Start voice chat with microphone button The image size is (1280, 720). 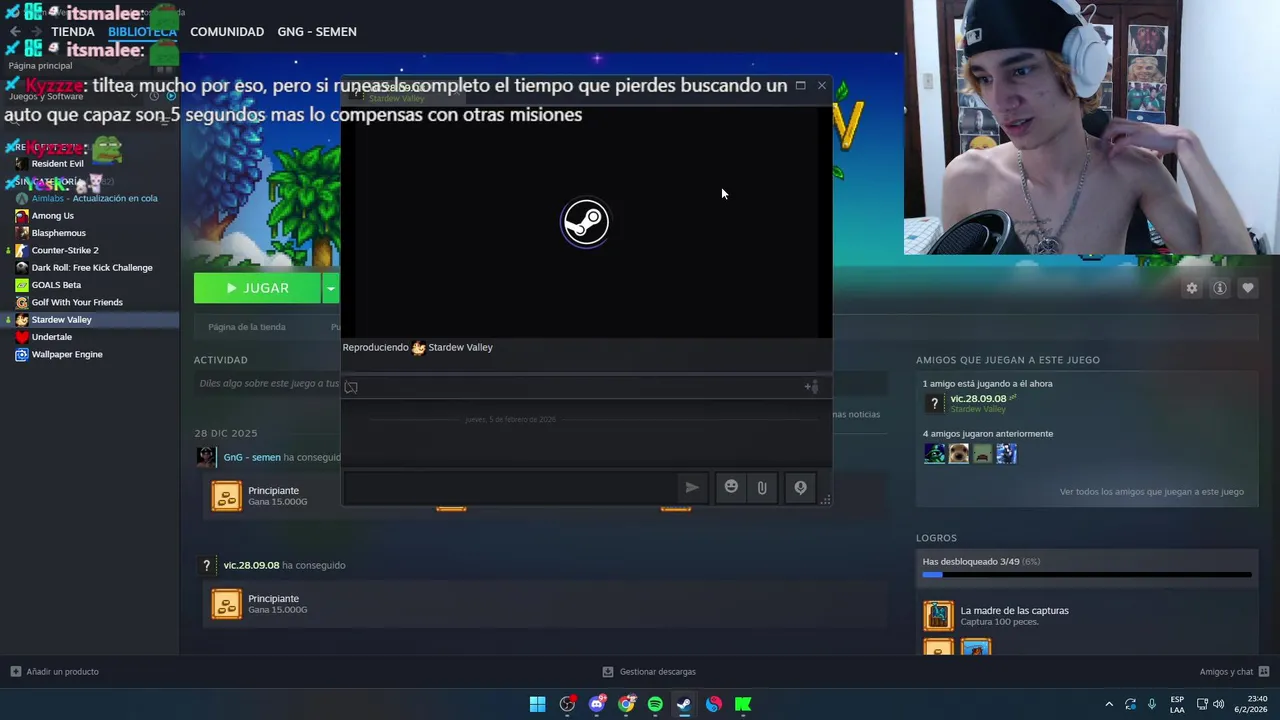(800, 488)
